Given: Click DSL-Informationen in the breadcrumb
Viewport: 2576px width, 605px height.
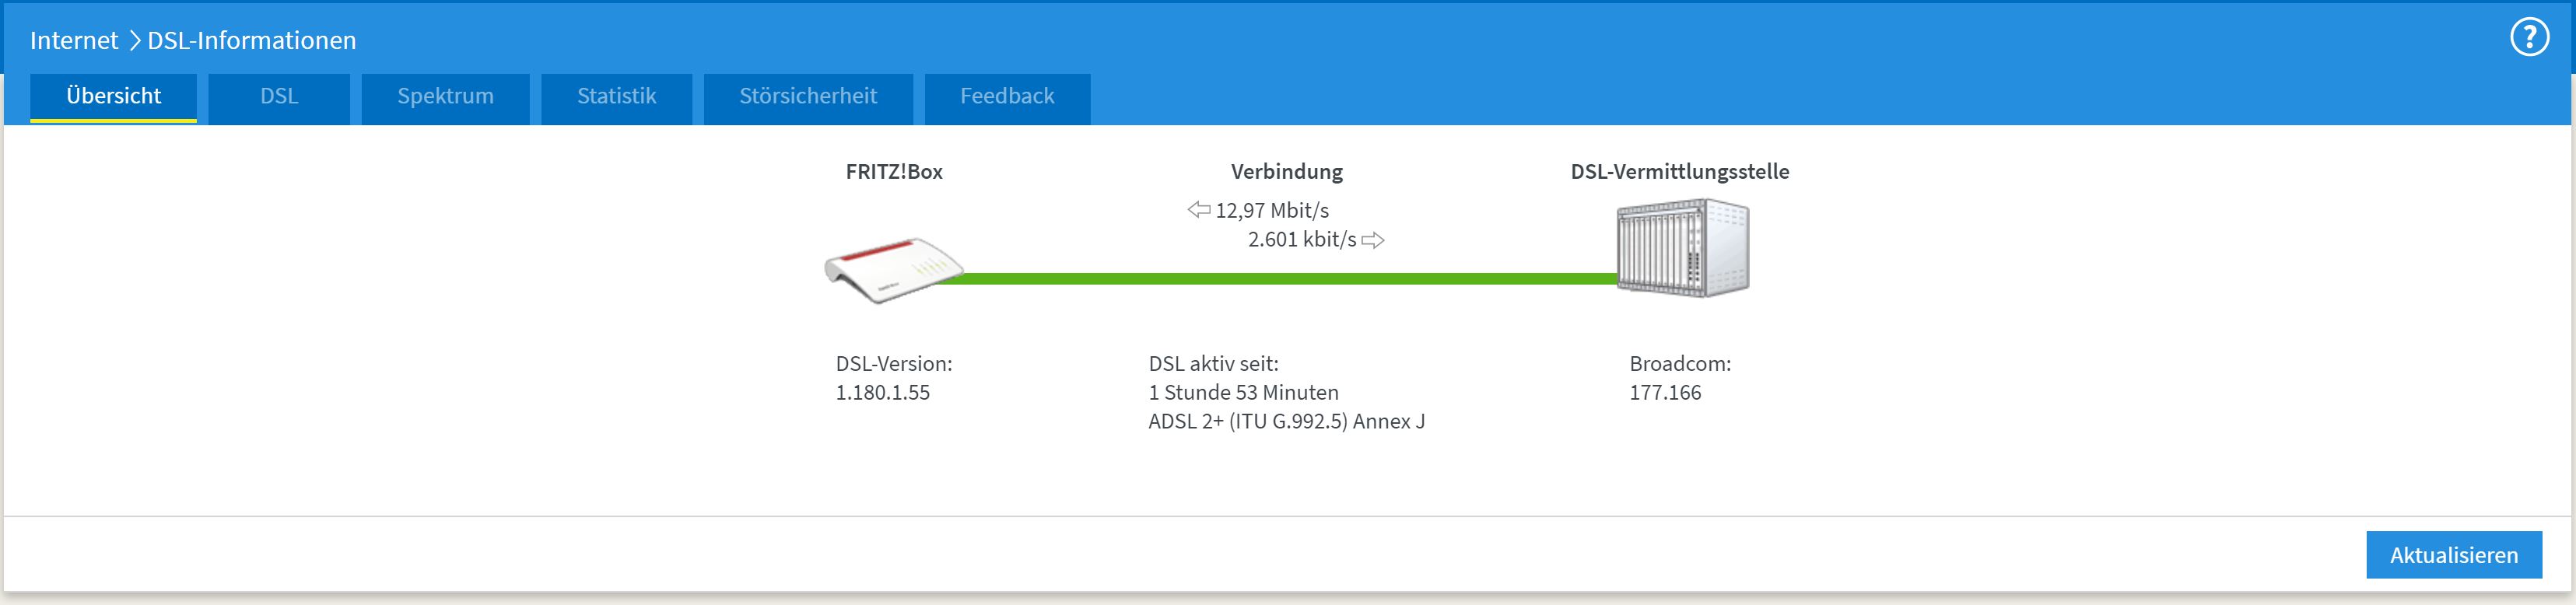Looking at the screenshot, I should click(x=252, y=41).
